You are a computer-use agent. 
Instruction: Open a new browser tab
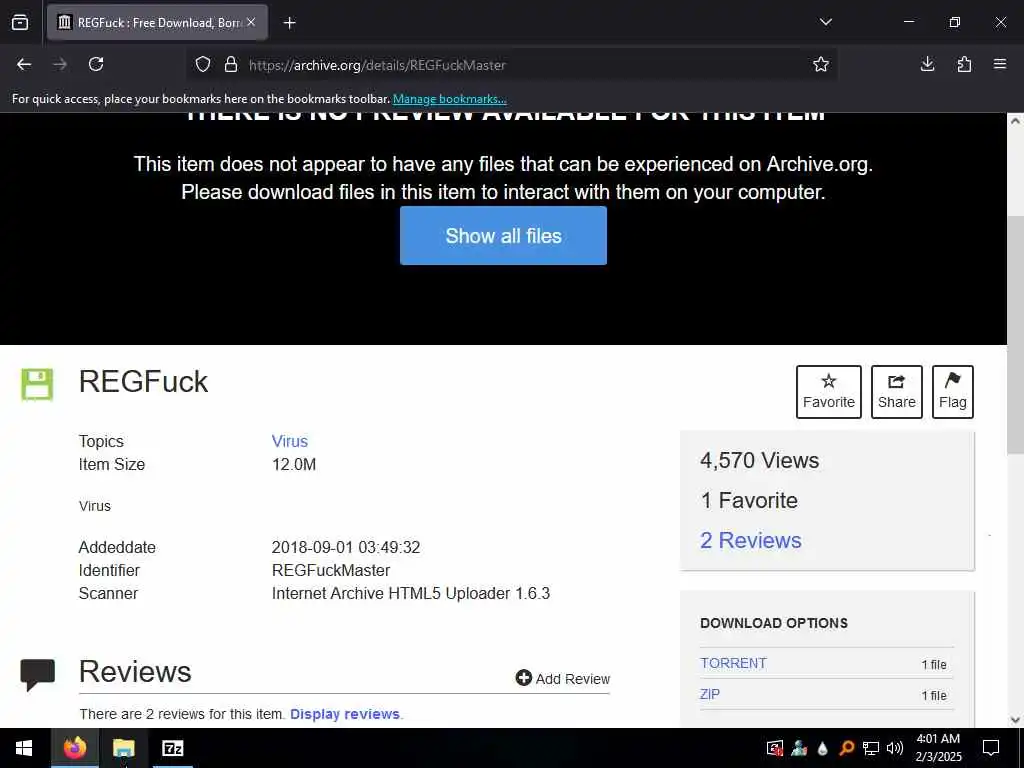pos(289,23)
